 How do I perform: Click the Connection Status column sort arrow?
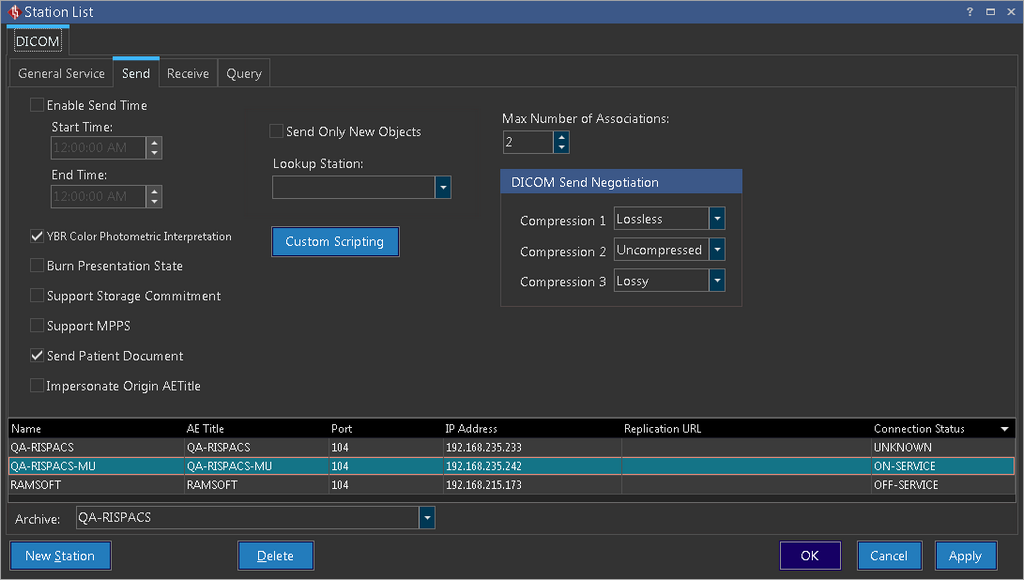[x=1004, y=429]
